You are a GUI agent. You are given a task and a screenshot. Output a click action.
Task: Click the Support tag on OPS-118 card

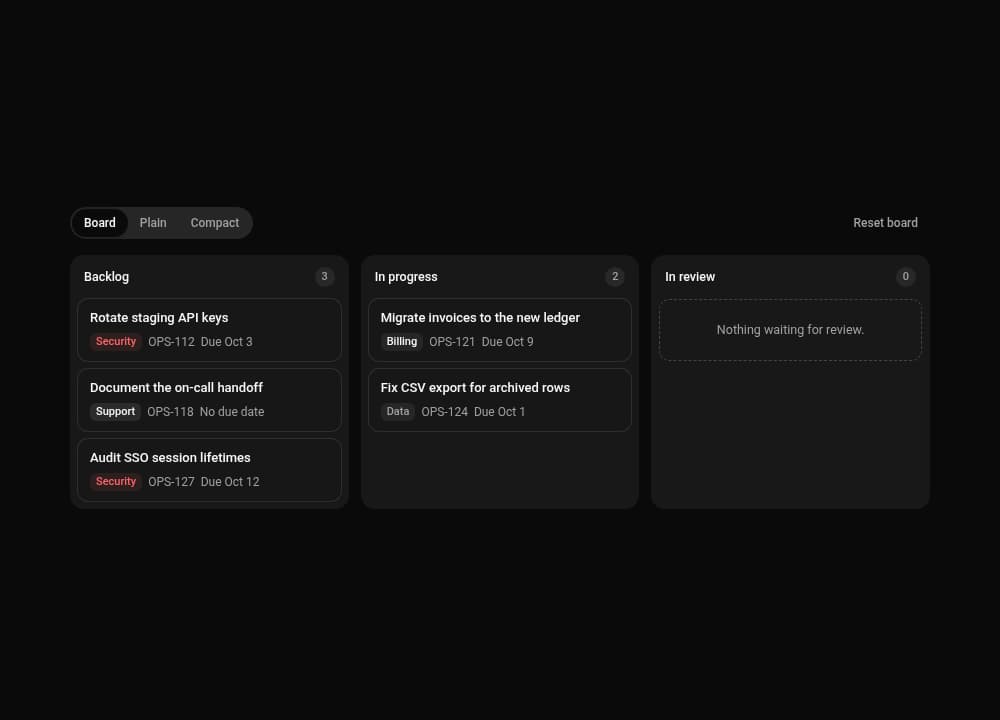pyautogui.click(x=115, y=412)
